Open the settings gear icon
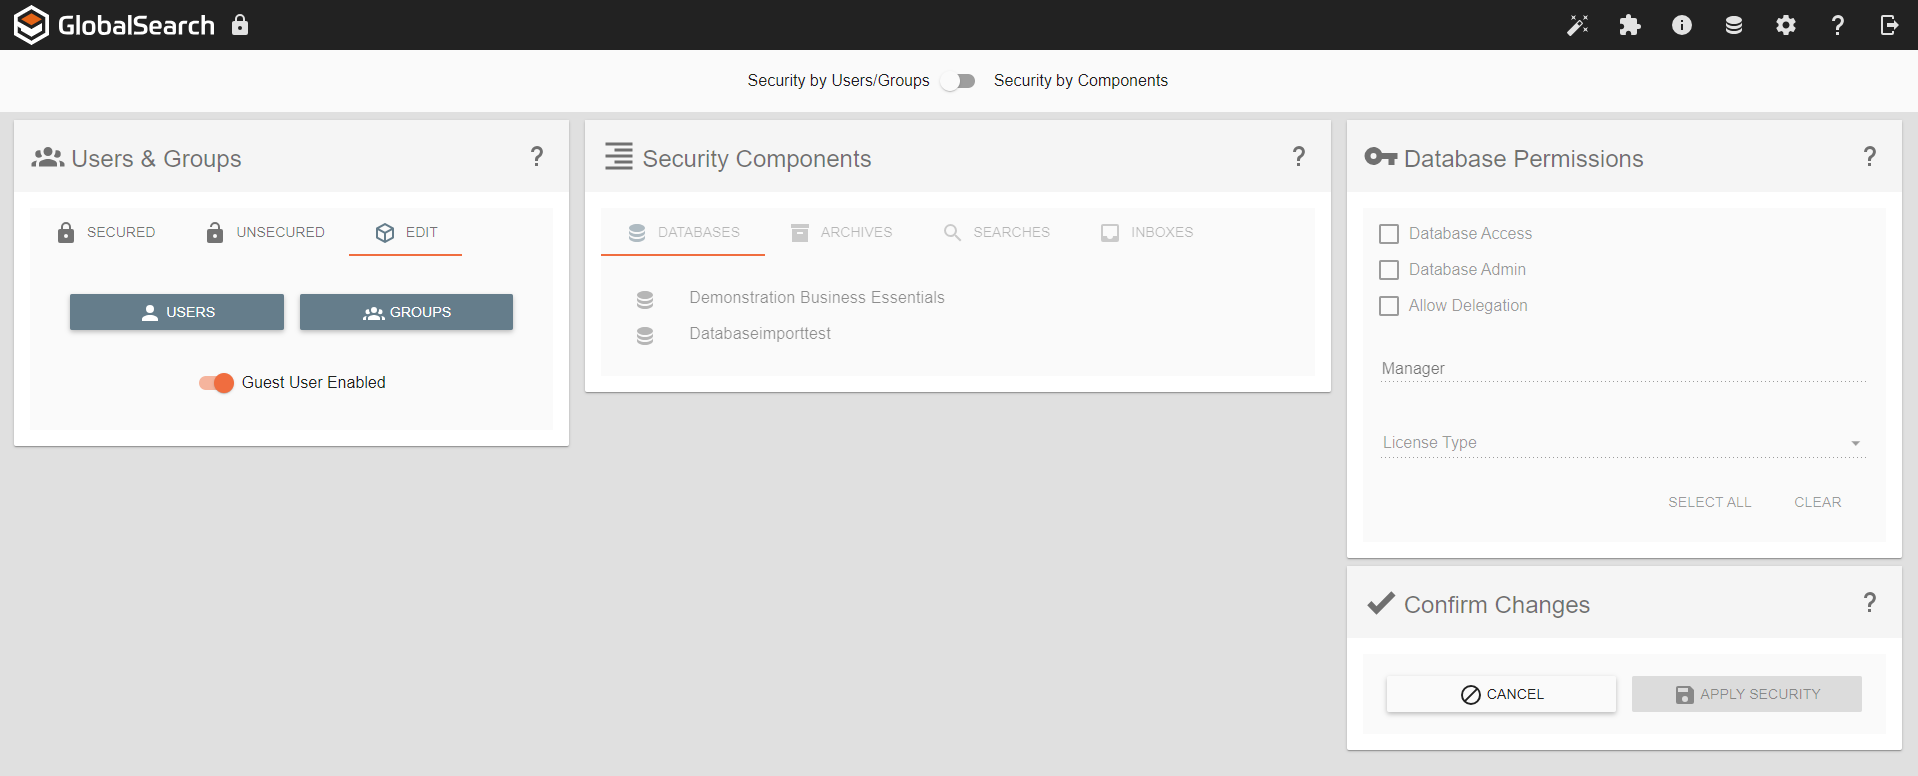Screen dimensions: 1918x776 click(1786, 25)
